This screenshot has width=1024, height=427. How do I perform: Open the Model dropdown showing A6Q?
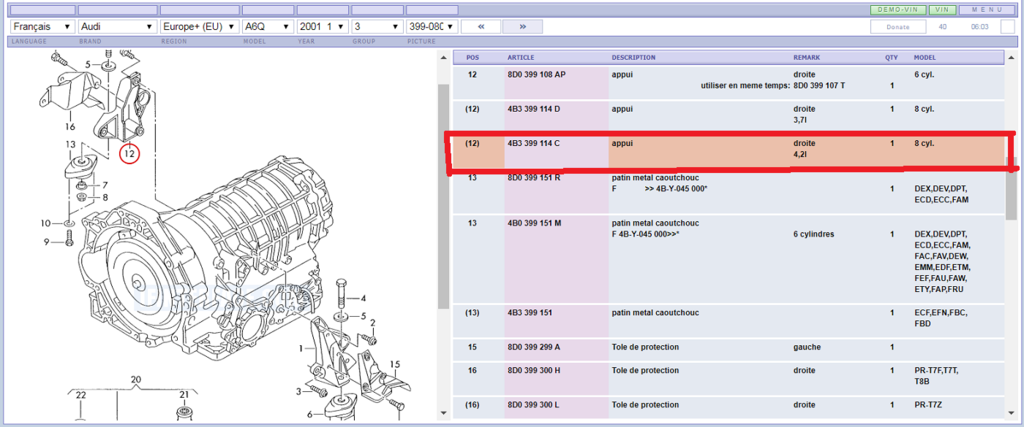(267, 26)
